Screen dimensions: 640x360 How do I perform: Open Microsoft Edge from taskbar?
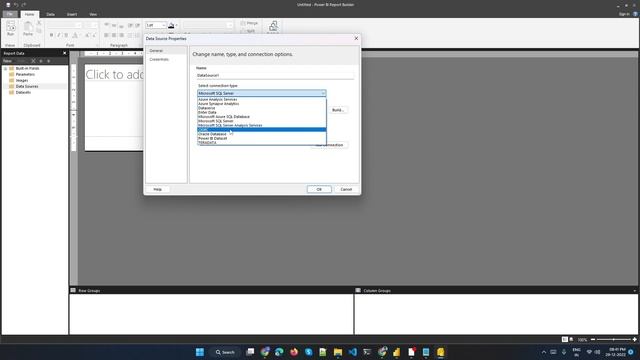[x=279, y=352]
